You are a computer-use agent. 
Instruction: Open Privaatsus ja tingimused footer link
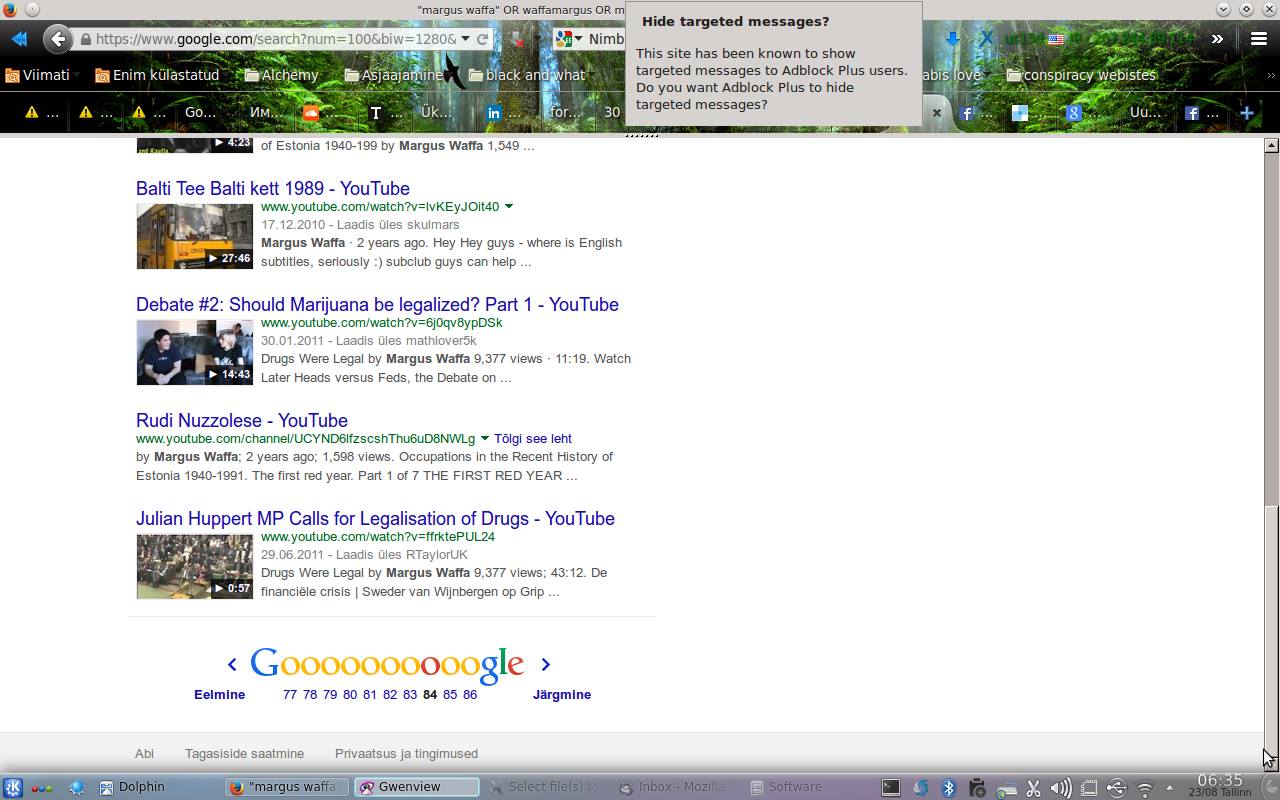[406, 754]
